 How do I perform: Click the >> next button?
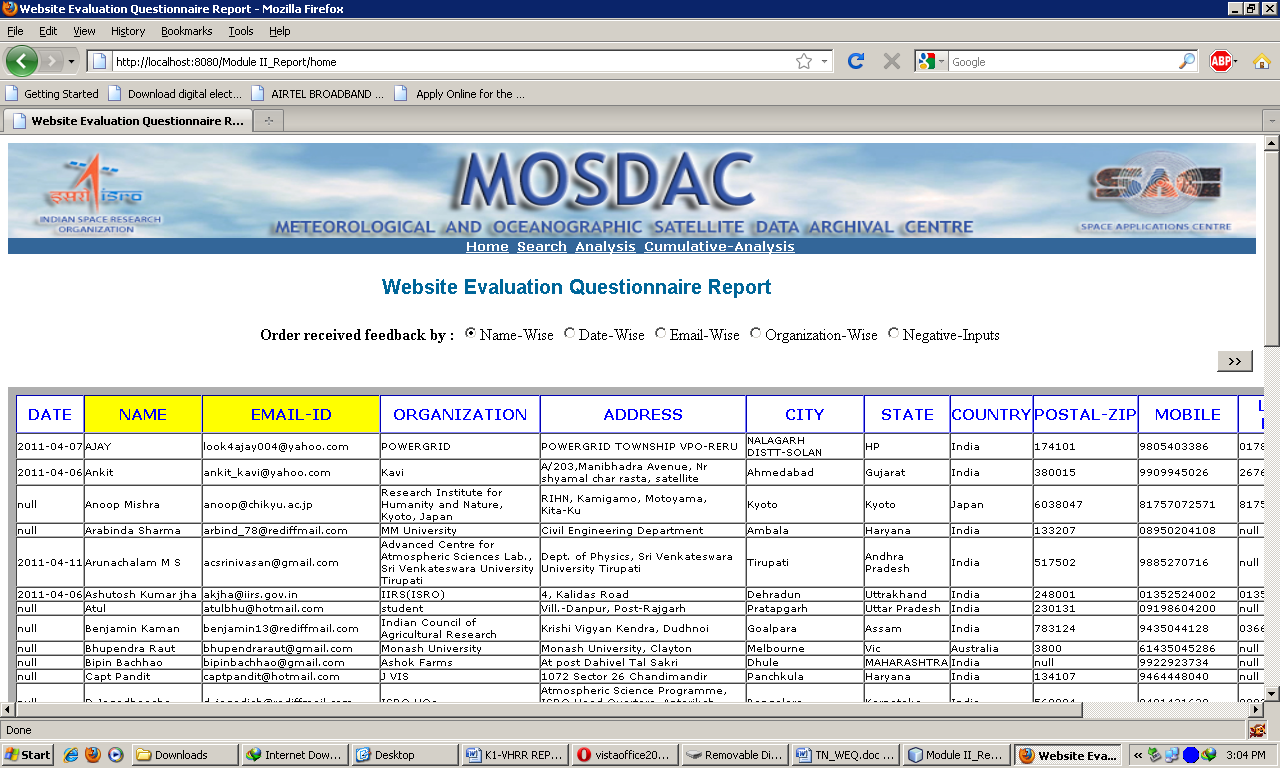tap(1234, 361)
